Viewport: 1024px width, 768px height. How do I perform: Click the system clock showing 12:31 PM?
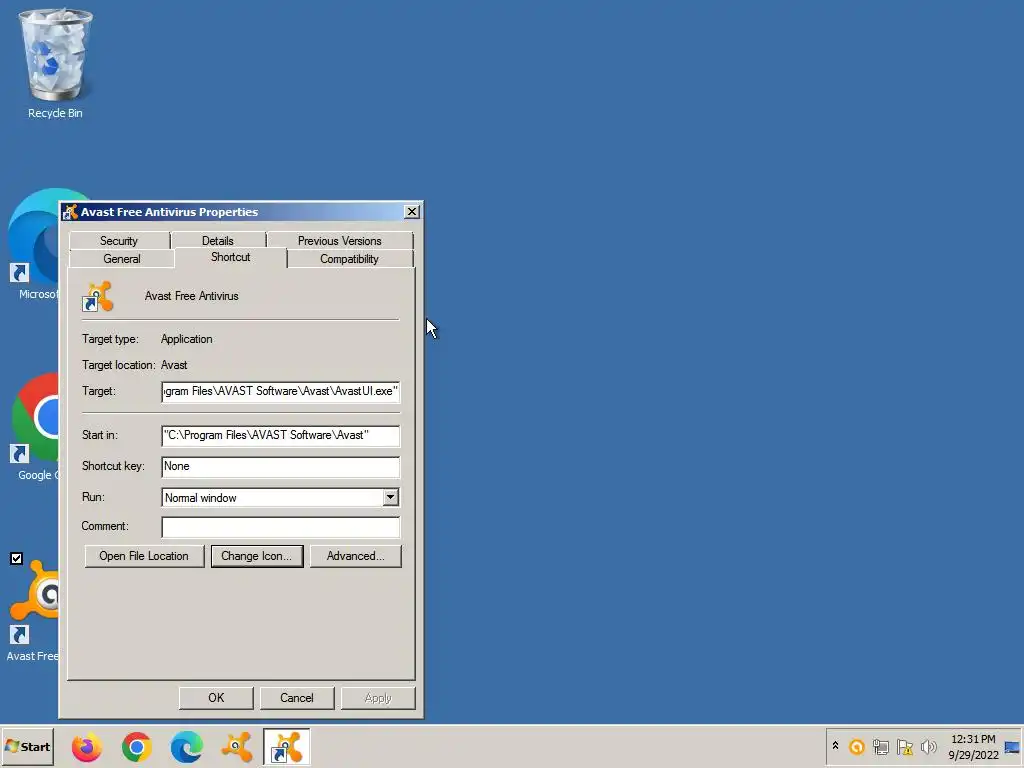pos(973,747)
